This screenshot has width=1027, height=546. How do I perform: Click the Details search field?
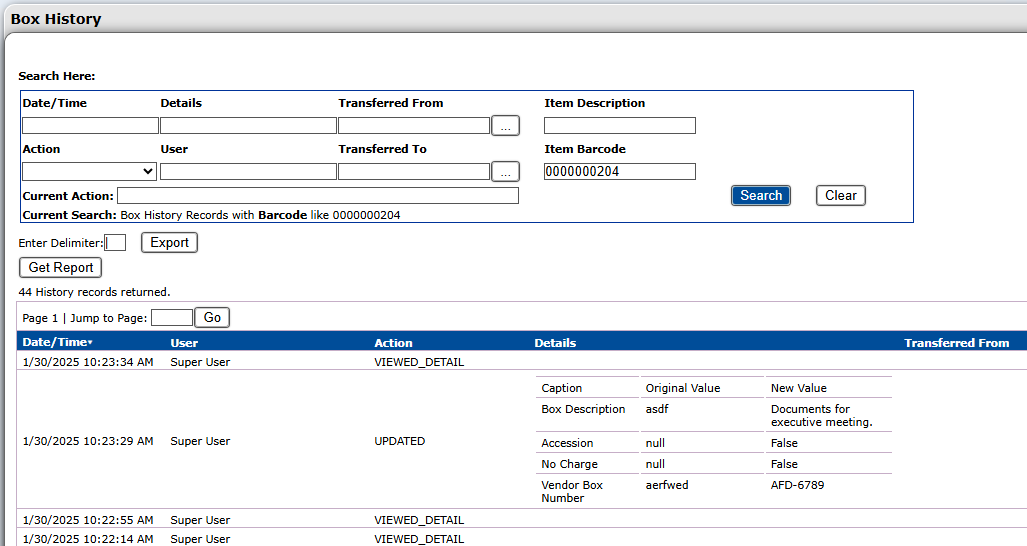coord(248,126)
